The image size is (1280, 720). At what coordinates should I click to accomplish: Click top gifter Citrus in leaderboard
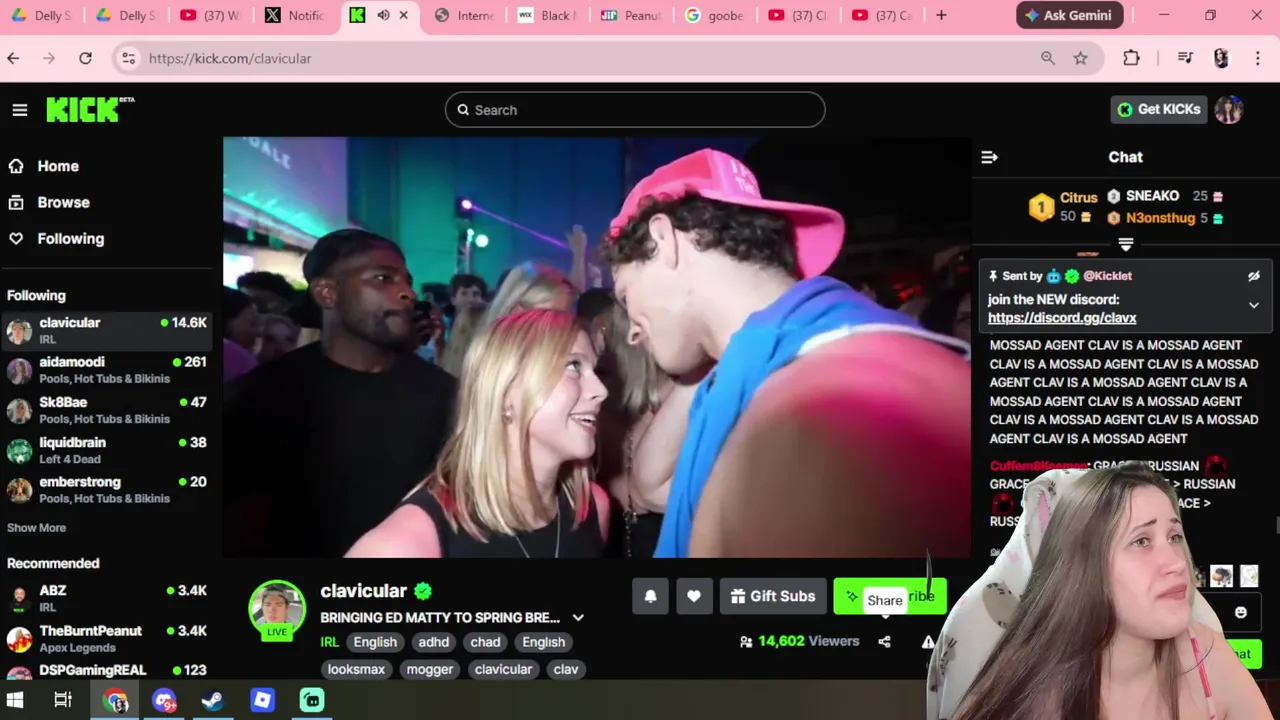[x=1079, y=198]
